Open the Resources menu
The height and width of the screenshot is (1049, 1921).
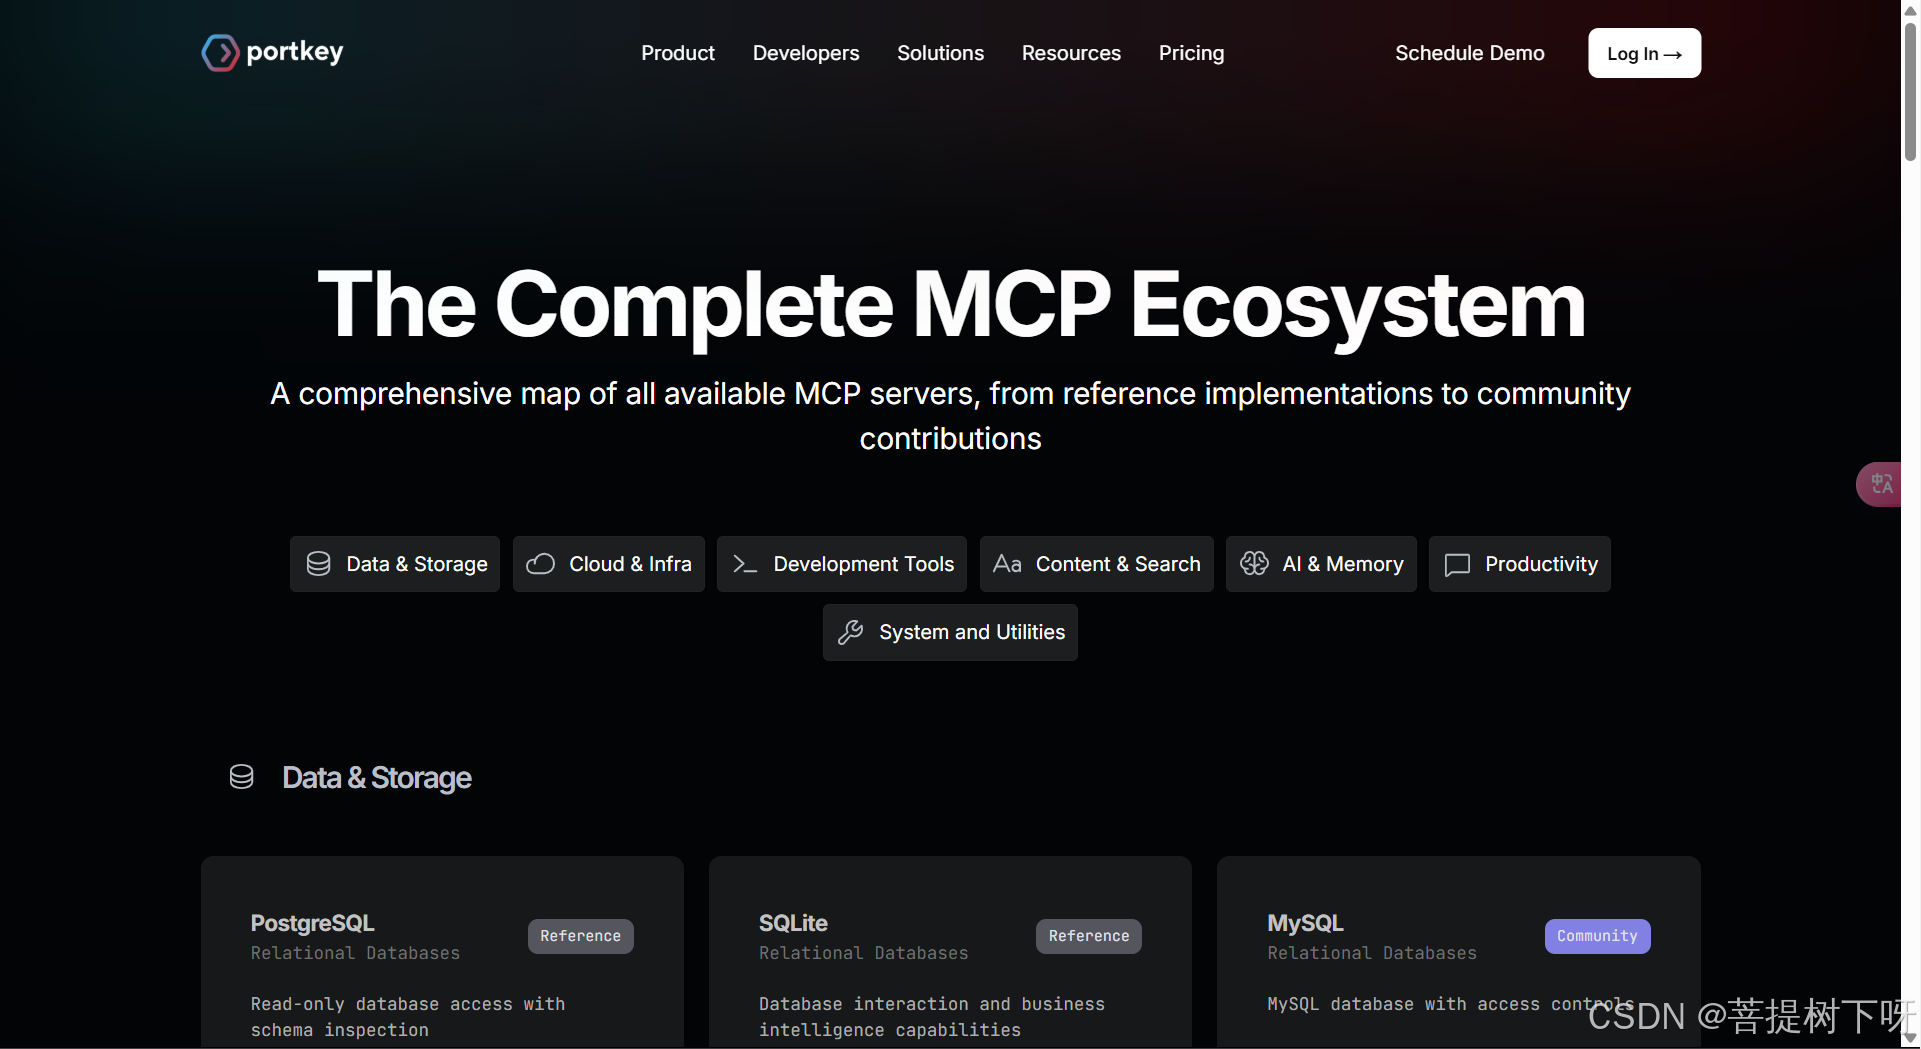1071,53
